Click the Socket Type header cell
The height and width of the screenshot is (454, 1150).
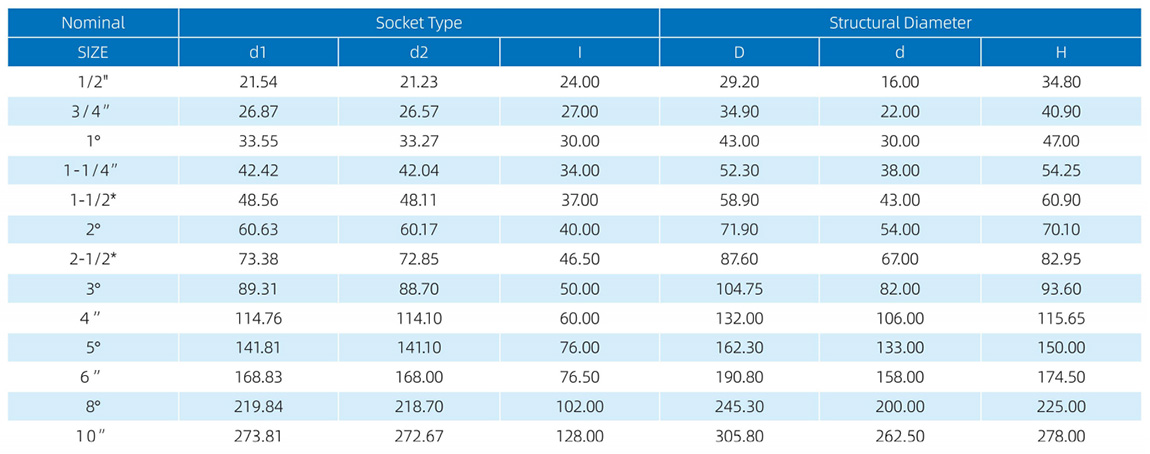(418, 23)
